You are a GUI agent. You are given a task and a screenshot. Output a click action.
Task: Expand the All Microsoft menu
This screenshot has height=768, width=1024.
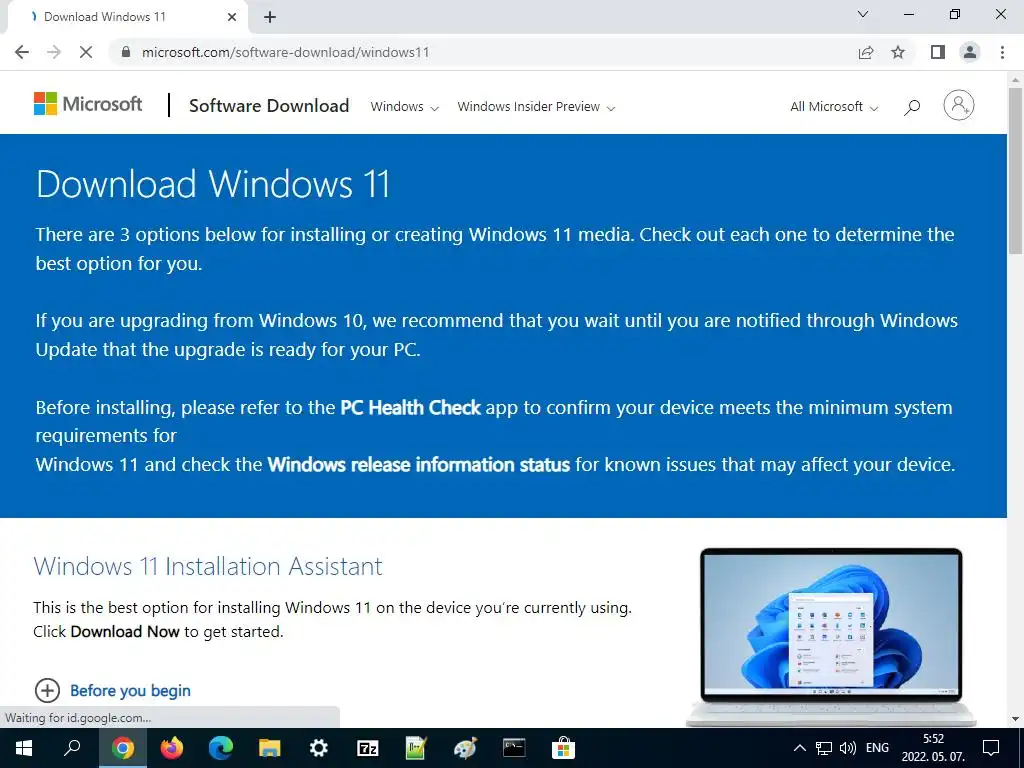click(x=834, y=106)
